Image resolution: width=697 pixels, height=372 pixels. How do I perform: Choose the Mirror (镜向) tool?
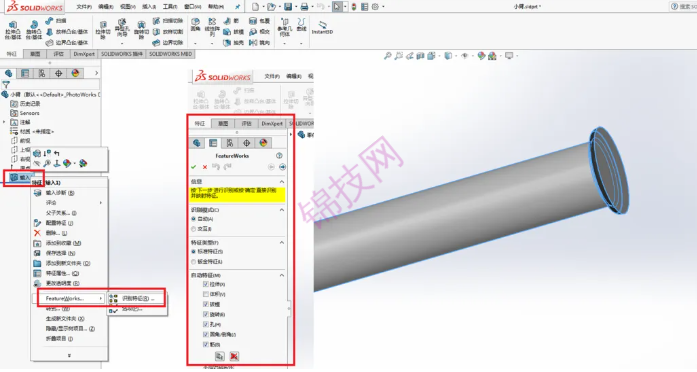[260, 43]
